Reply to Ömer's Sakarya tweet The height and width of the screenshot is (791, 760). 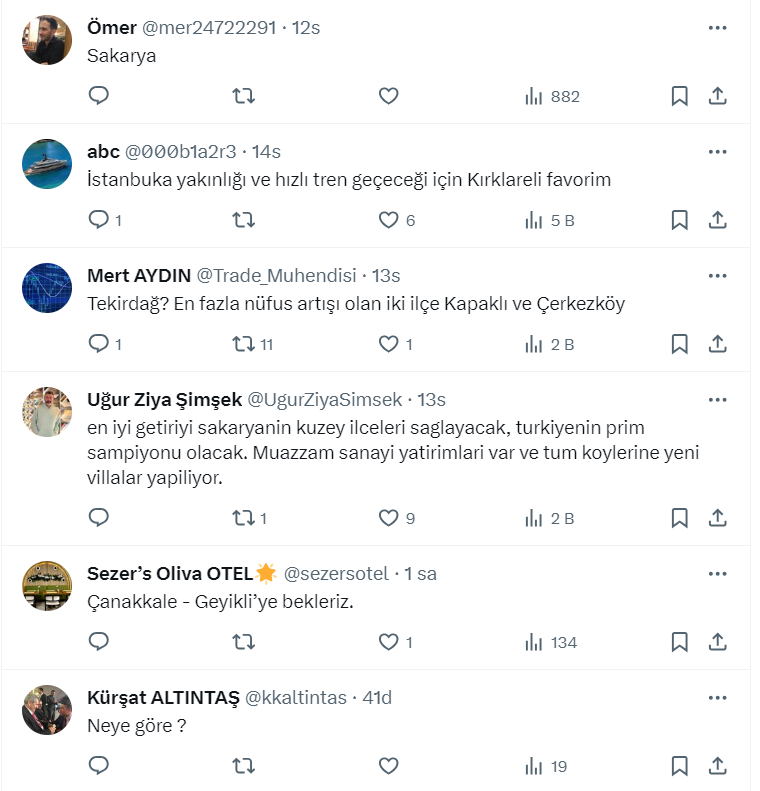pos(98,96)
